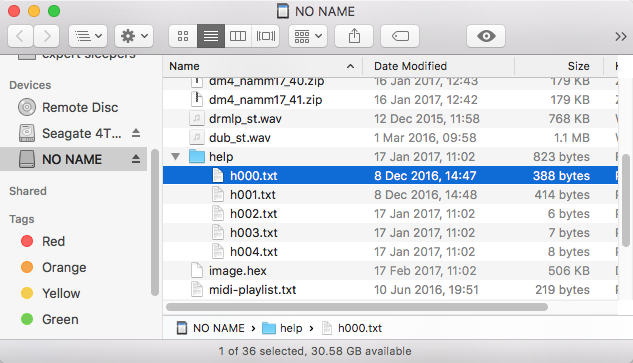Open the Action gear dropdown menu
633x363 pixels.
[x=134, y=36]
